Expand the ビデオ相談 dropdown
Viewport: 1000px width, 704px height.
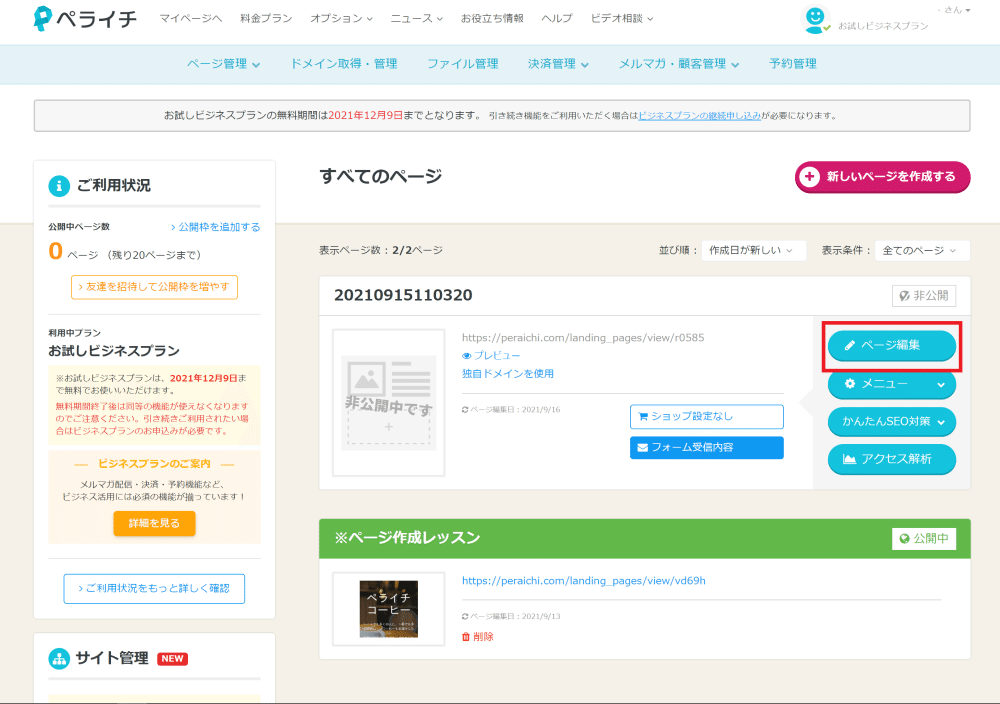pyautogui.click(x=622, y=18)
